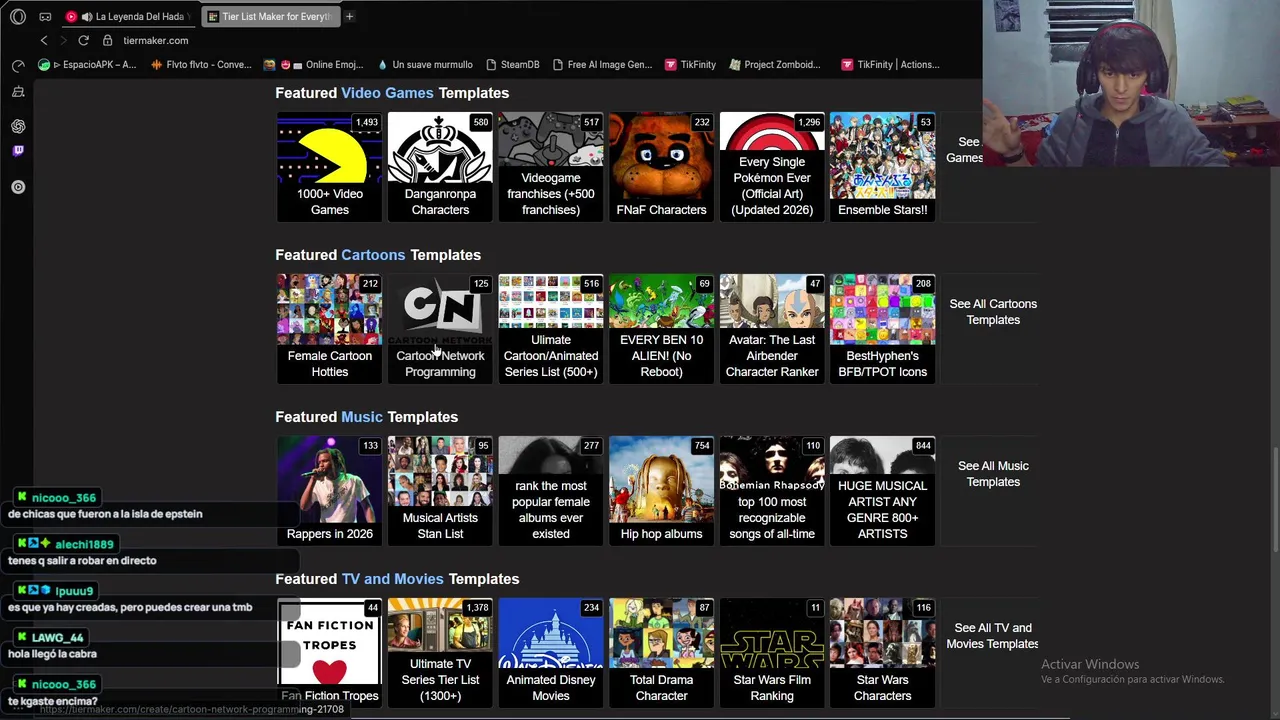Open the Opera menu logo icon

[x=18, y=16]
